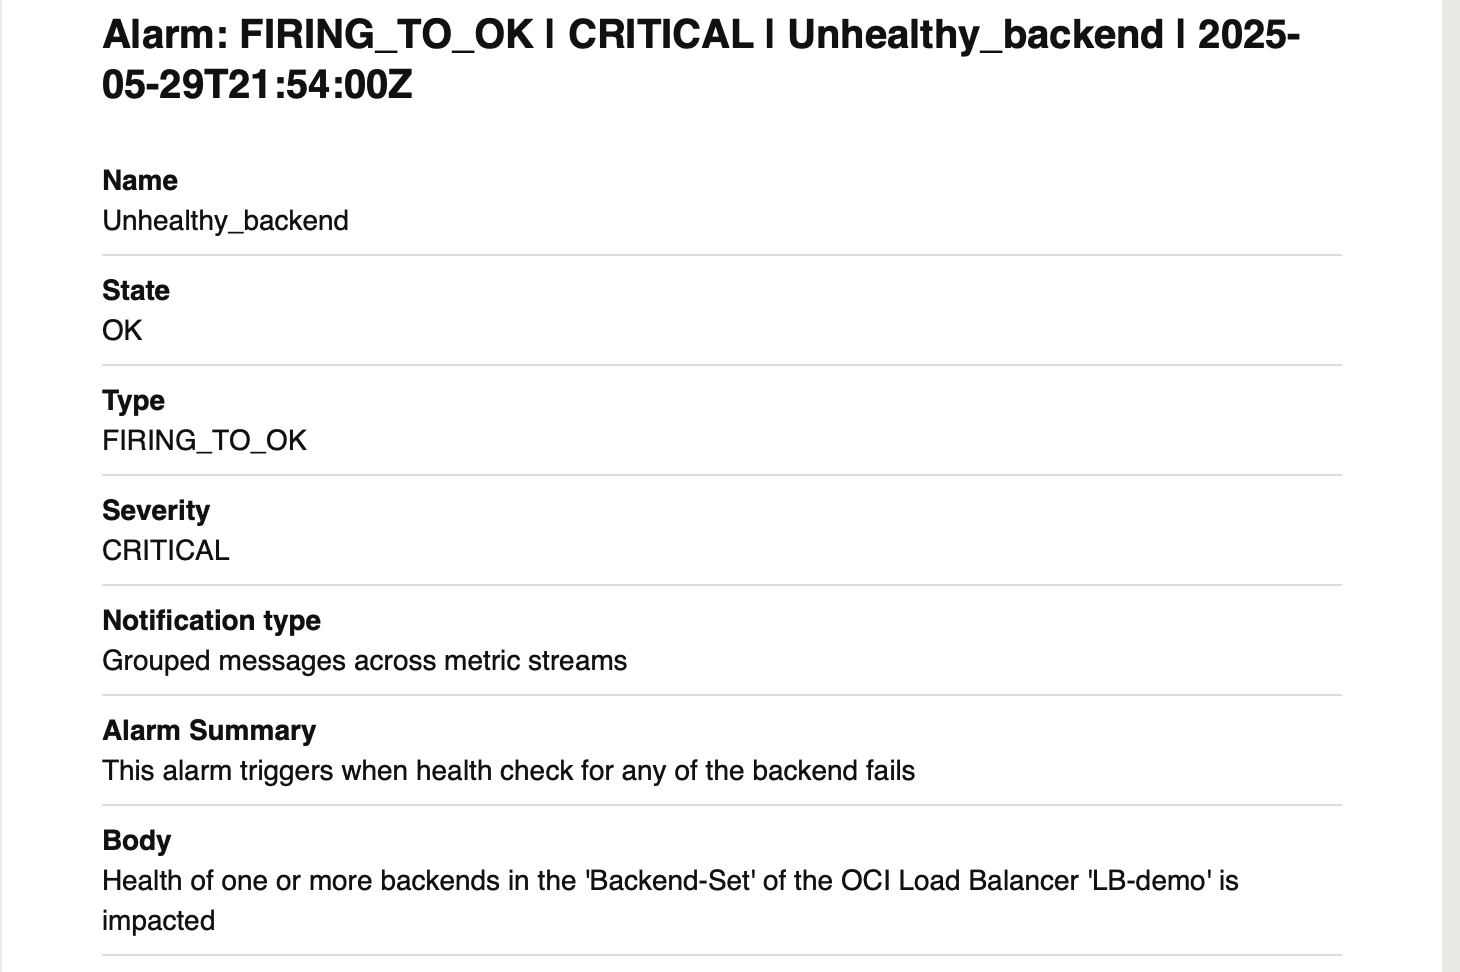Click the State field label

(136, 291)
